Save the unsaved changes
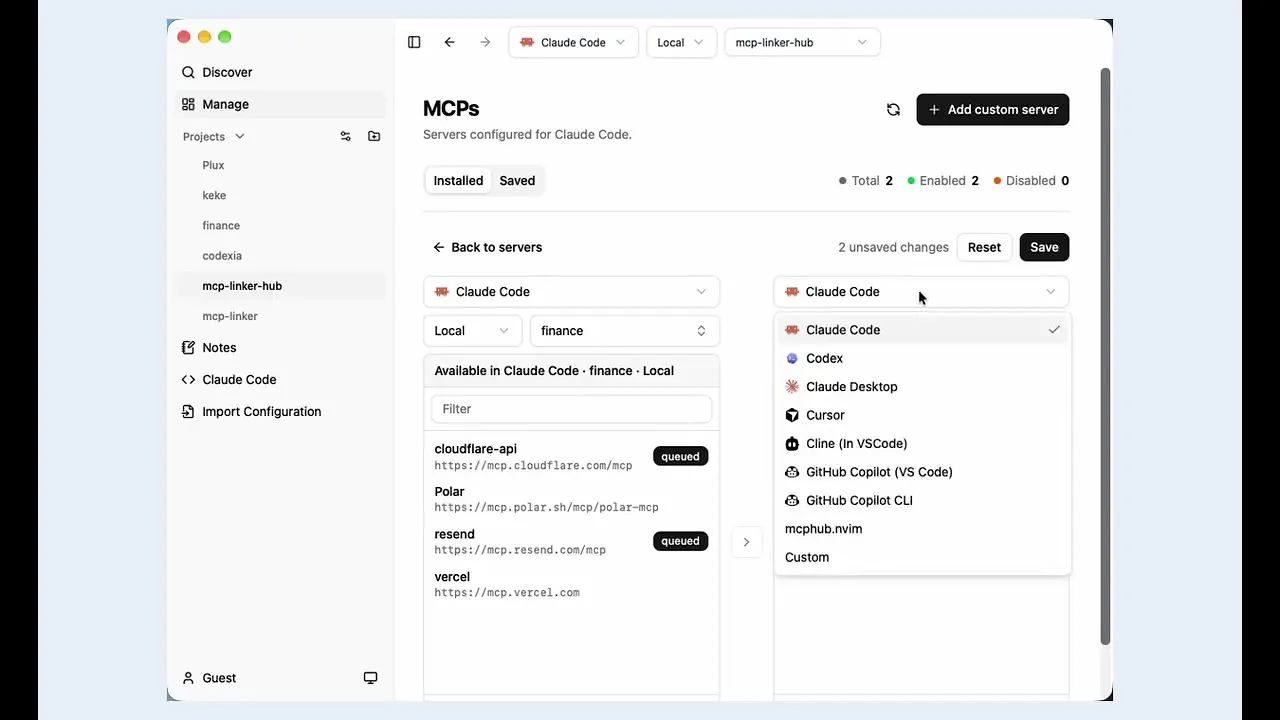 pos(1044,247)
